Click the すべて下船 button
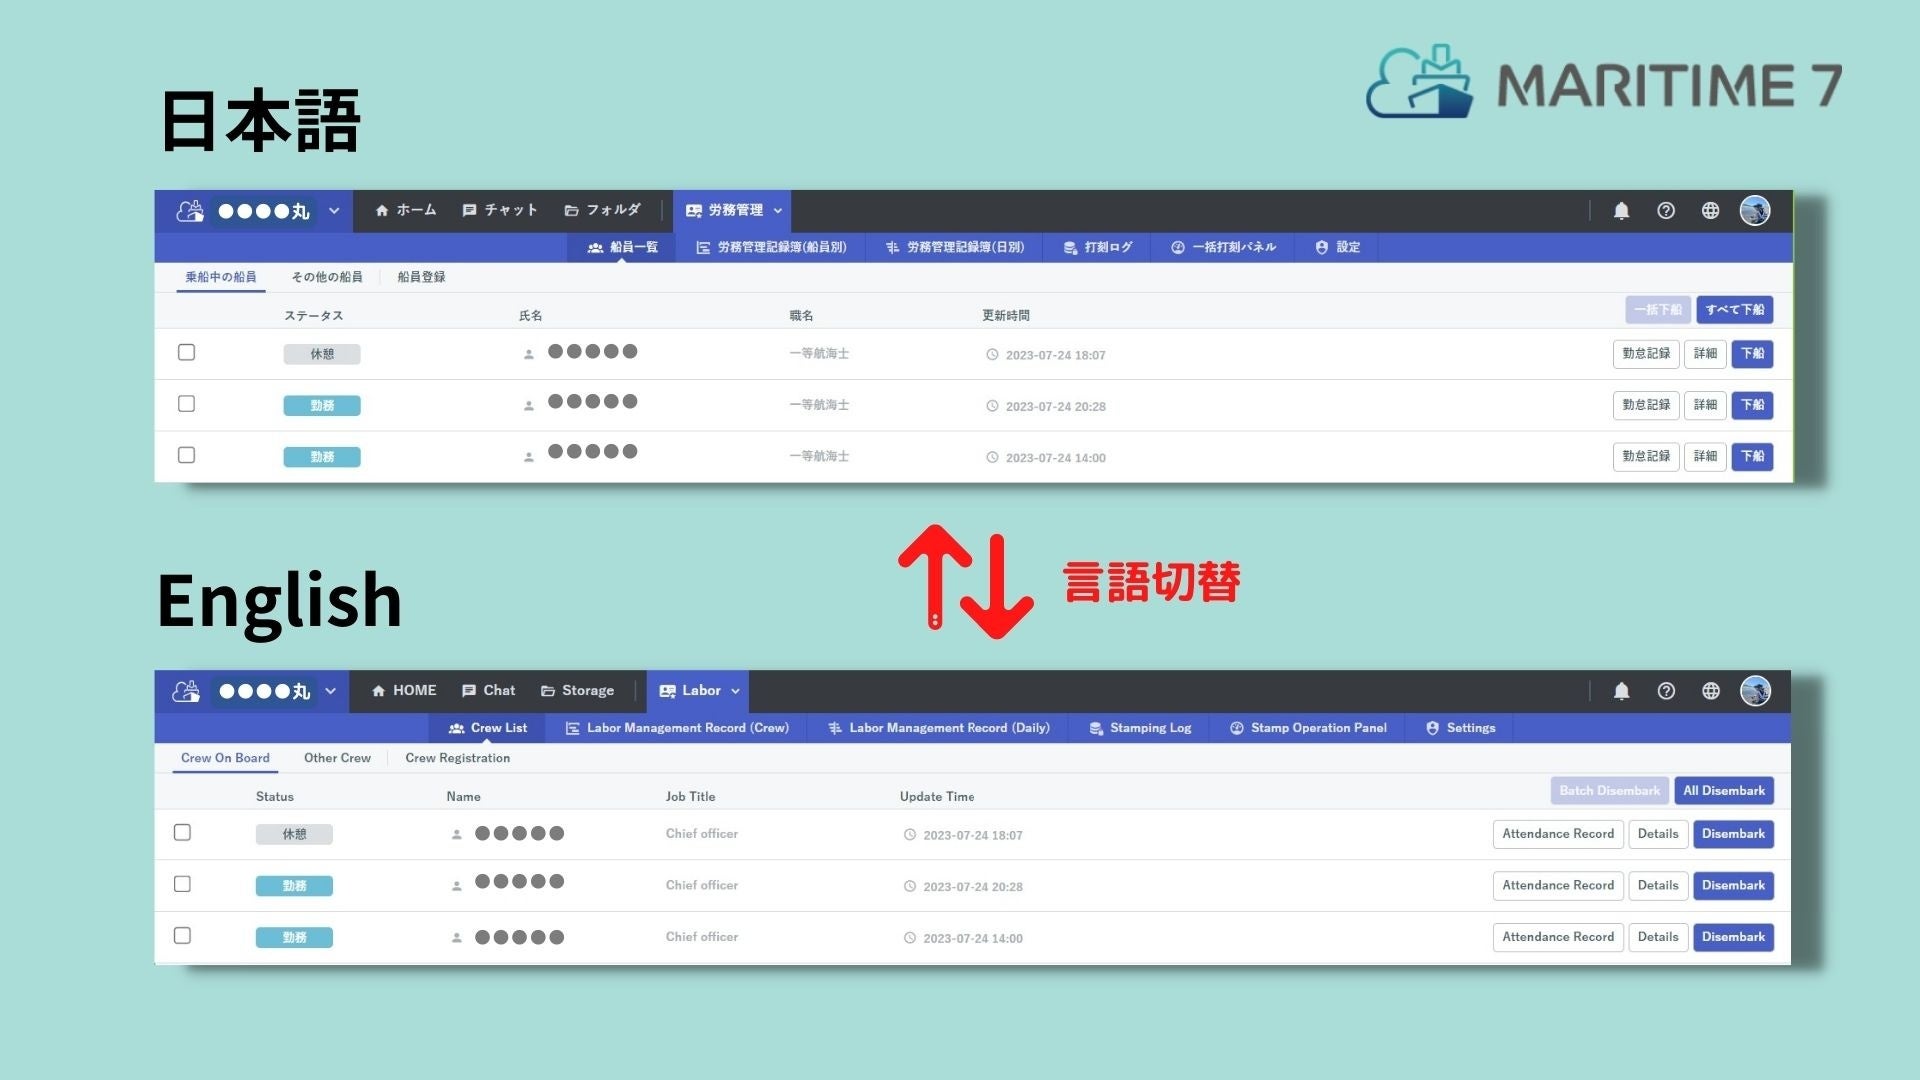1920x1080 pixels. click(1734, 310)
